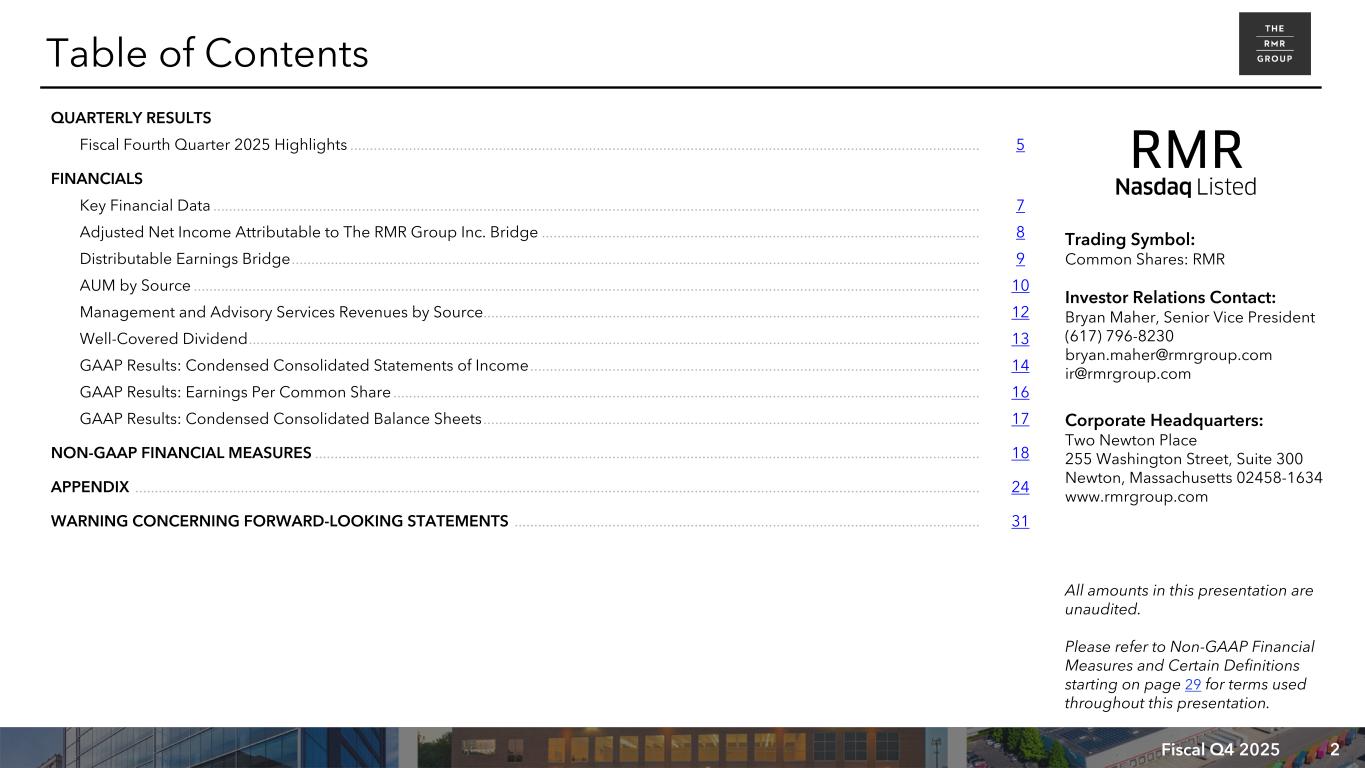Open www.rmrgroup.com website address
This screenshot has width=1365, height=768.
click(1136, 497)
